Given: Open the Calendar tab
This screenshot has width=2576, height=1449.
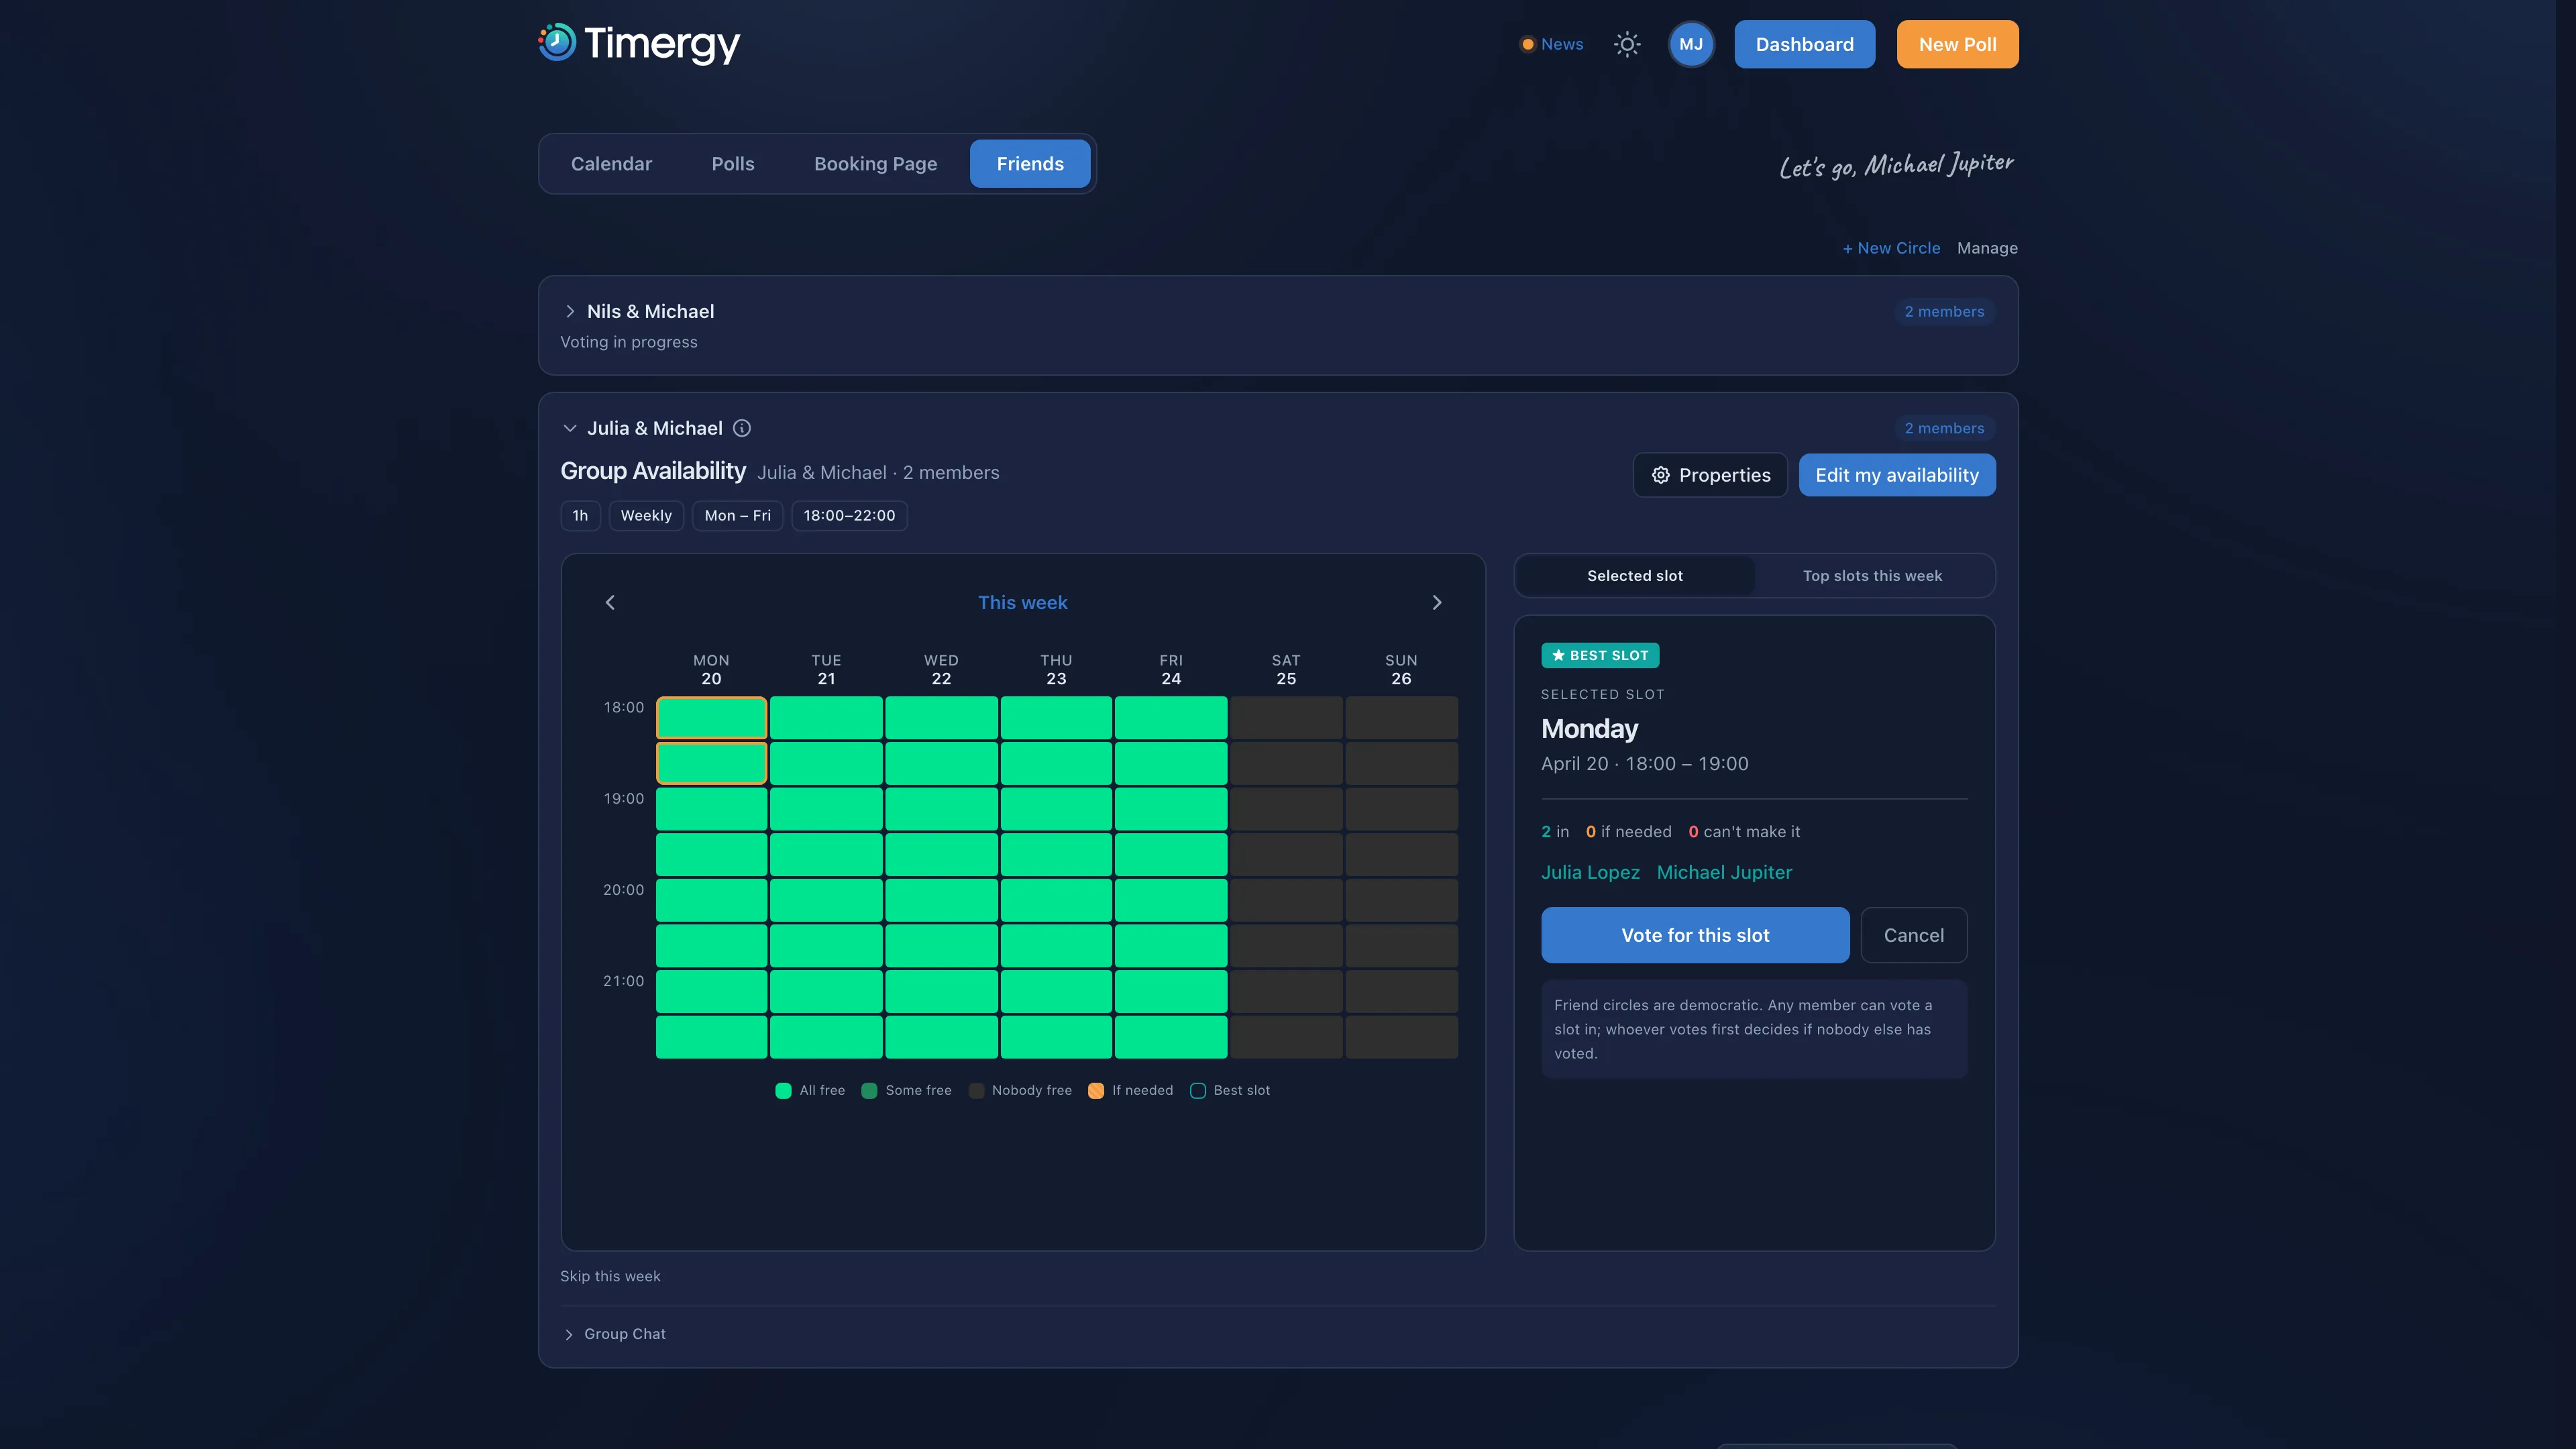Looking at the screenshot, I should tap(611, 163).
